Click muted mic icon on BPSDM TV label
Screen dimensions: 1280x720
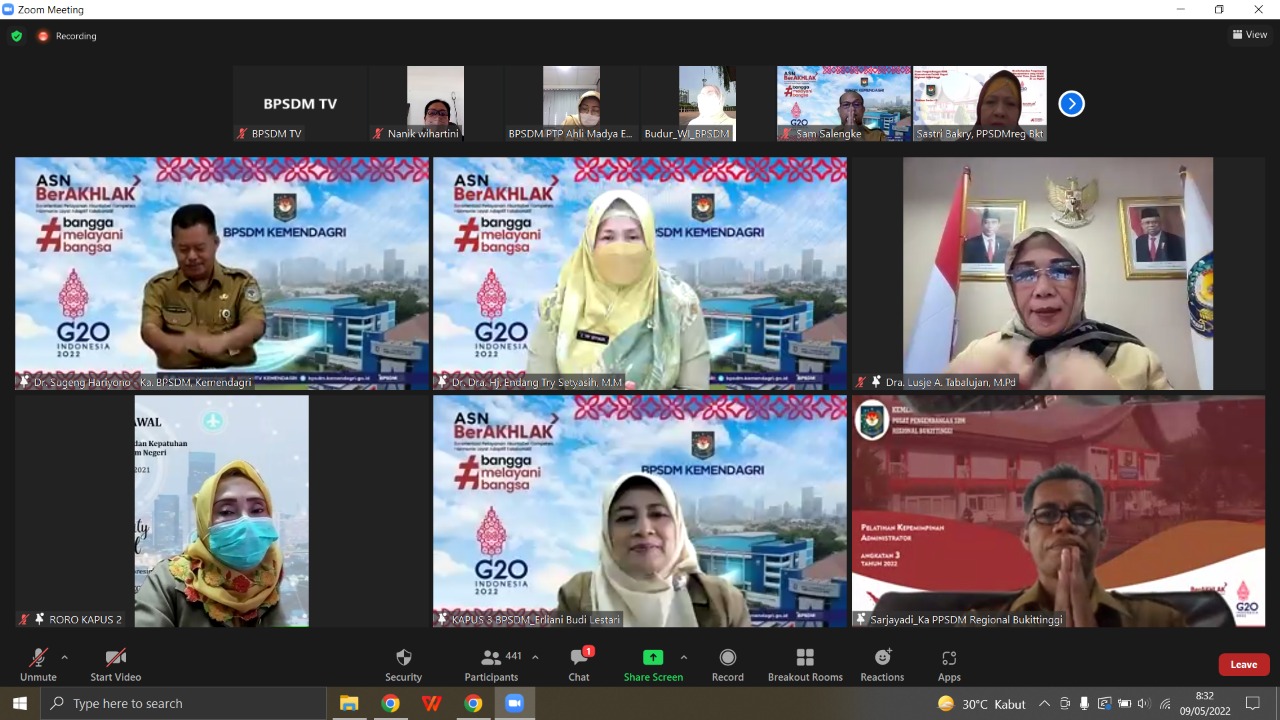pos(242,133)
